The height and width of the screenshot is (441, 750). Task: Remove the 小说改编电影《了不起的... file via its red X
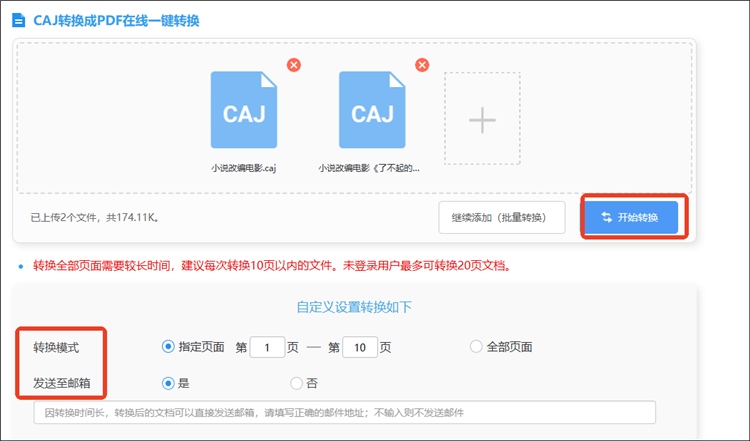(x=422, y=65)
